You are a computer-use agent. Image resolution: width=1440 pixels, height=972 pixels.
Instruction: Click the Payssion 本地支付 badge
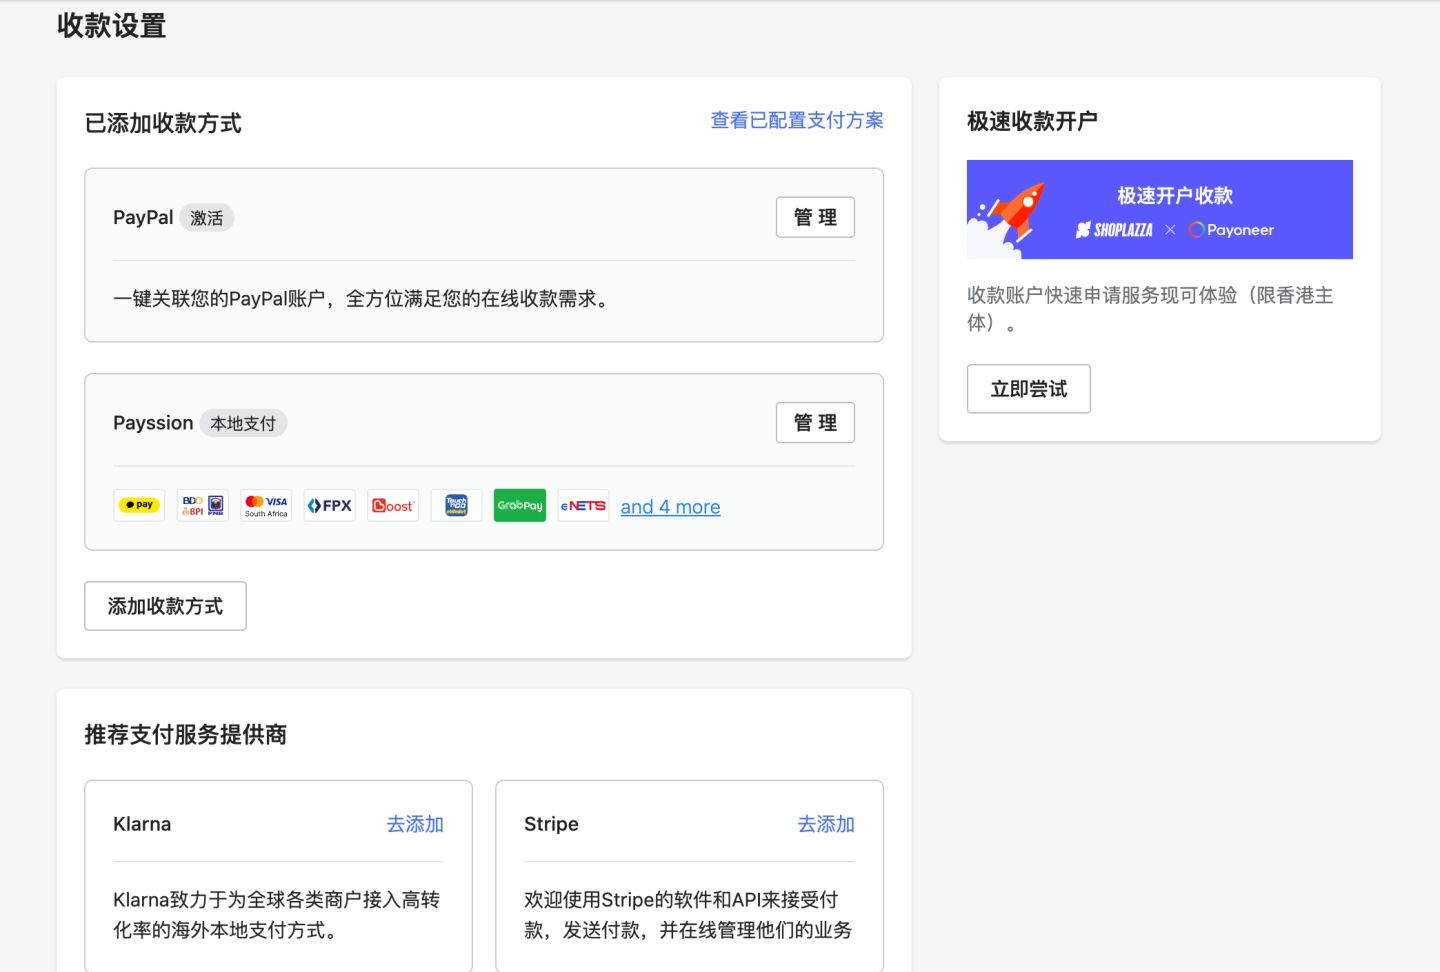[x=243, y=423]
